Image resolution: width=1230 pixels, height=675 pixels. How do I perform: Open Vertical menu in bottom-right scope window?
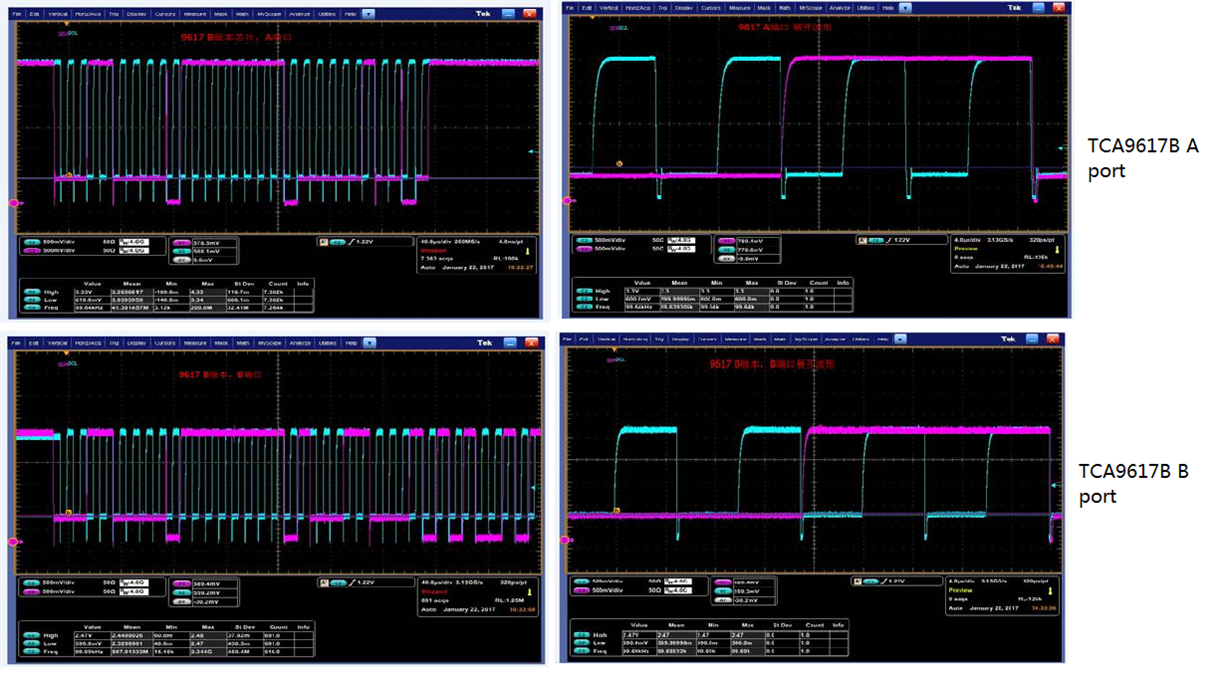point(604,338)
